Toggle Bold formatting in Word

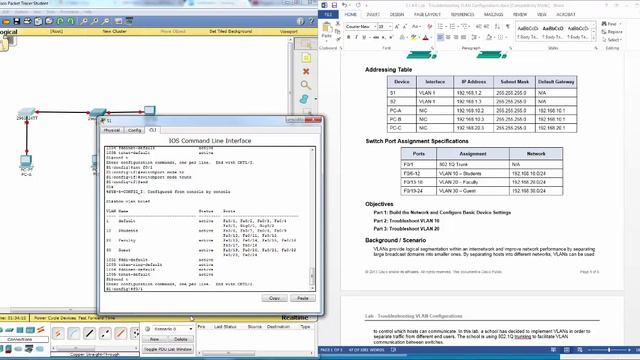pyautogui.click(x=349, y=37)
